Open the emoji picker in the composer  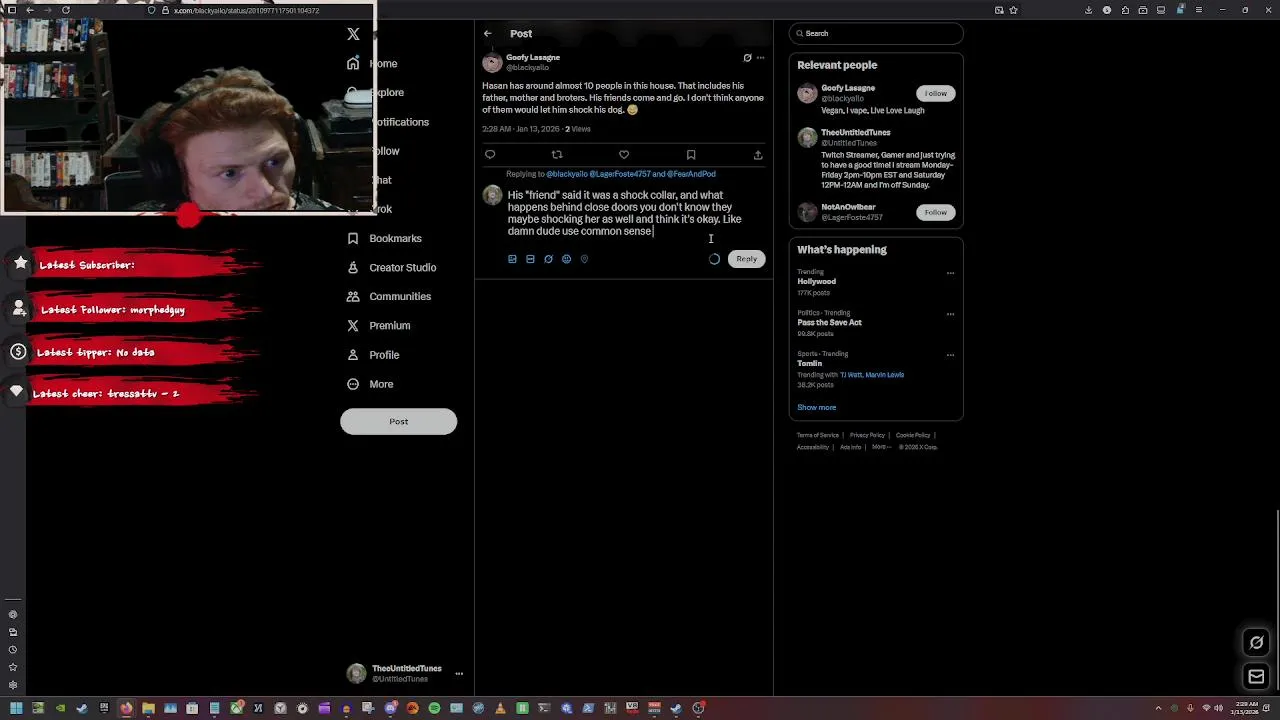(566, 259)
